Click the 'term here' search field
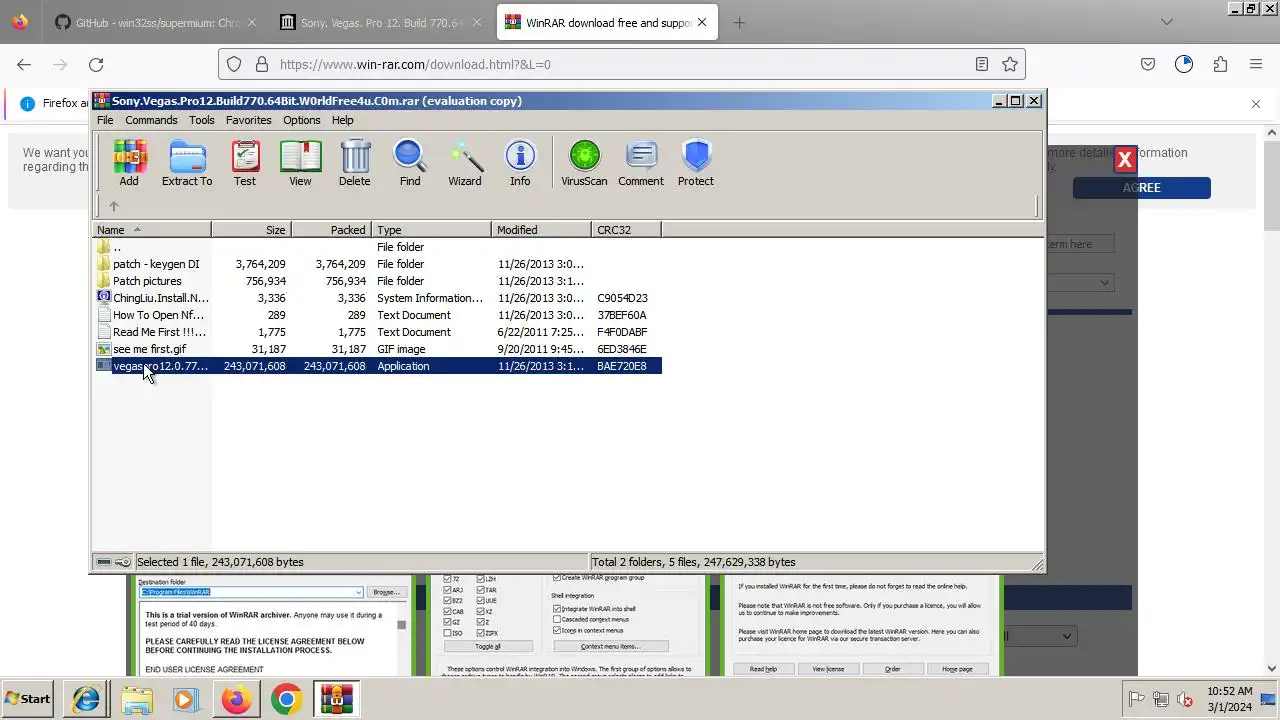 pos(1081,244)
